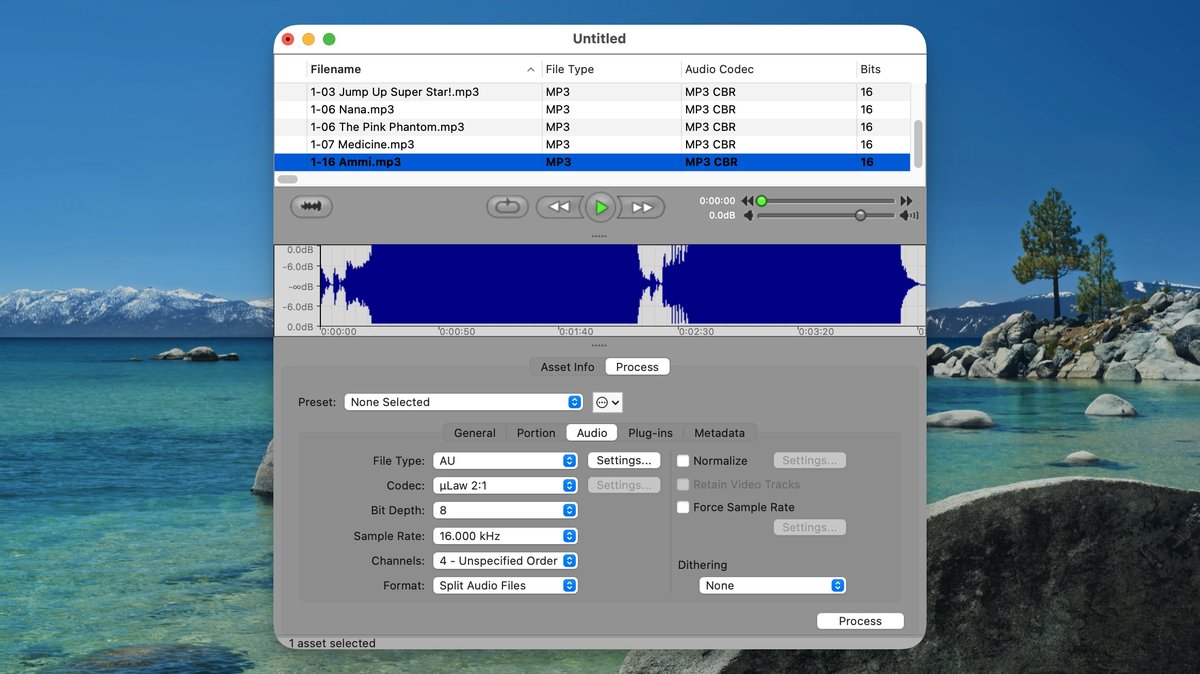Screen dimensions: 1200x674
Task: Open the preset actions ellipsis menu
Action: (x=608, y=402)
